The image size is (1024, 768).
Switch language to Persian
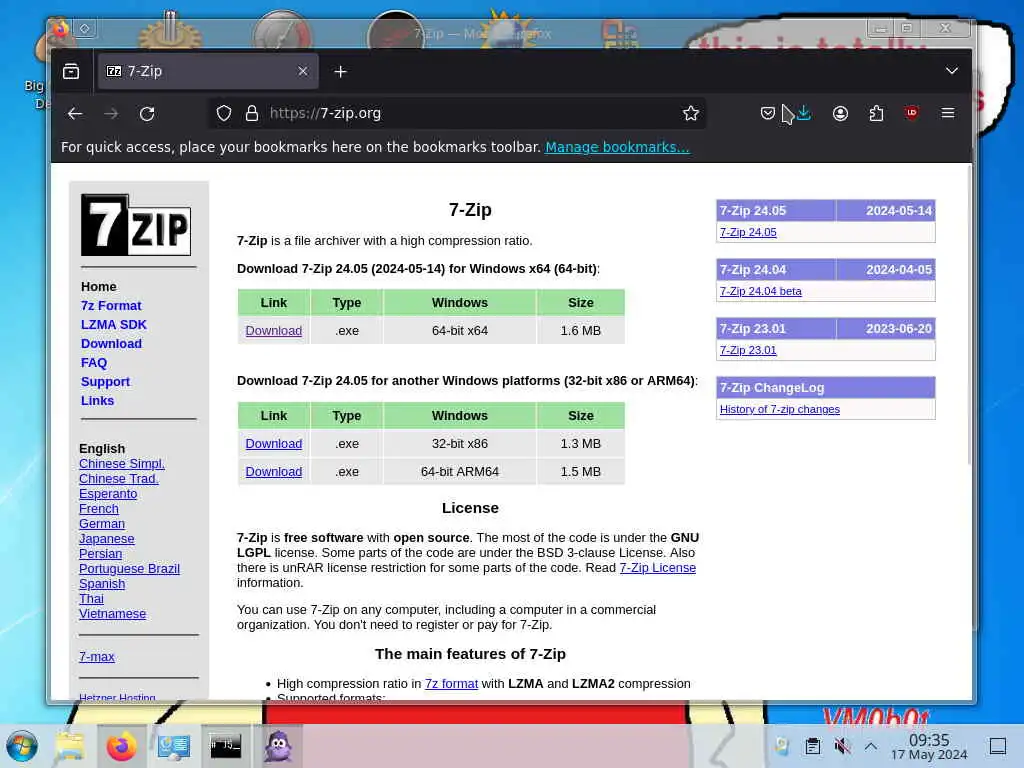click(x=101, y=554)
